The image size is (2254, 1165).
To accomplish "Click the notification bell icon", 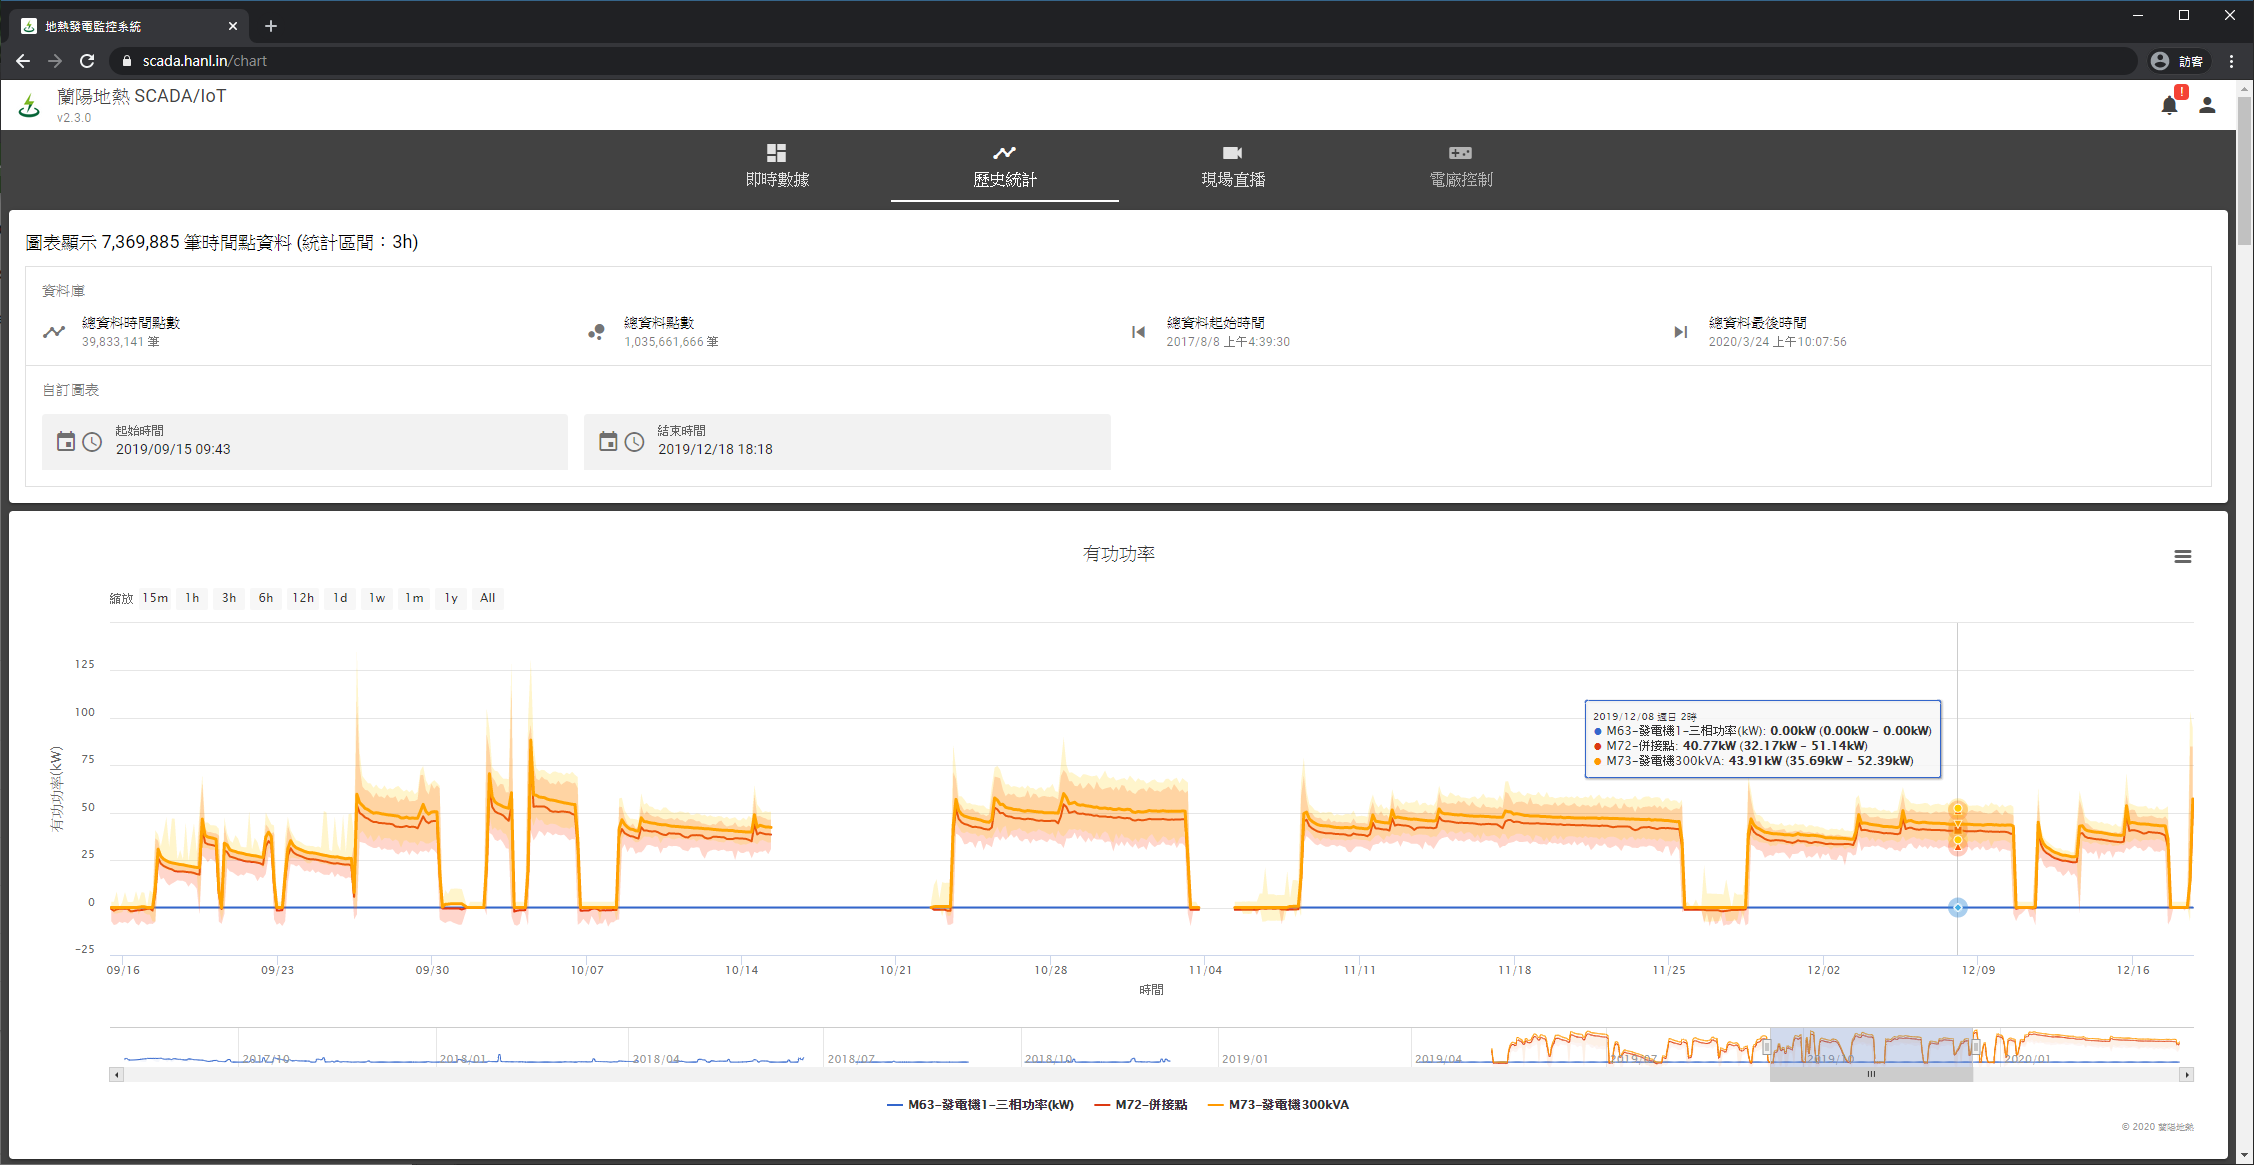I will point(2168,105).
